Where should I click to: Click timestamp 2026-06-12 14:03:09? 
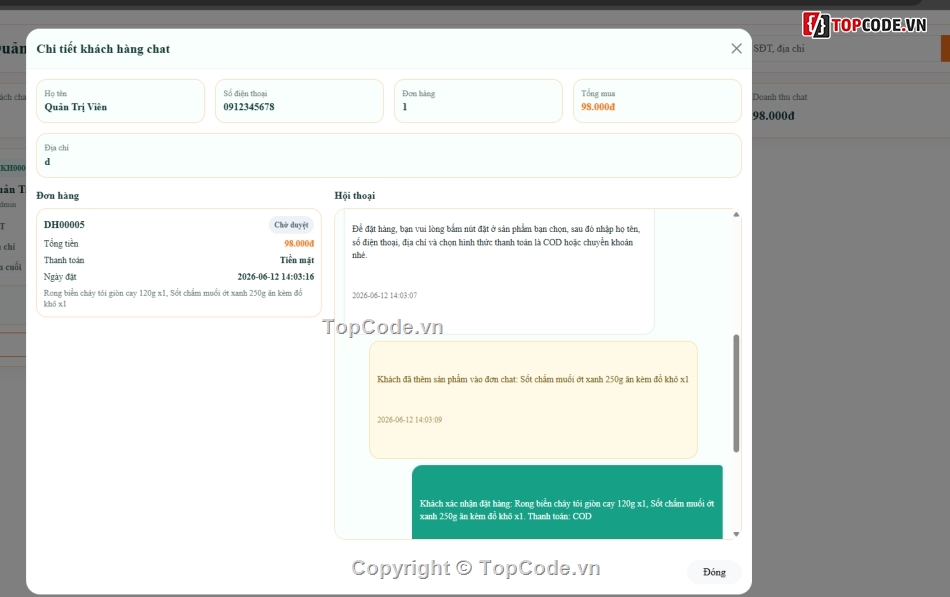pos(410,419)
